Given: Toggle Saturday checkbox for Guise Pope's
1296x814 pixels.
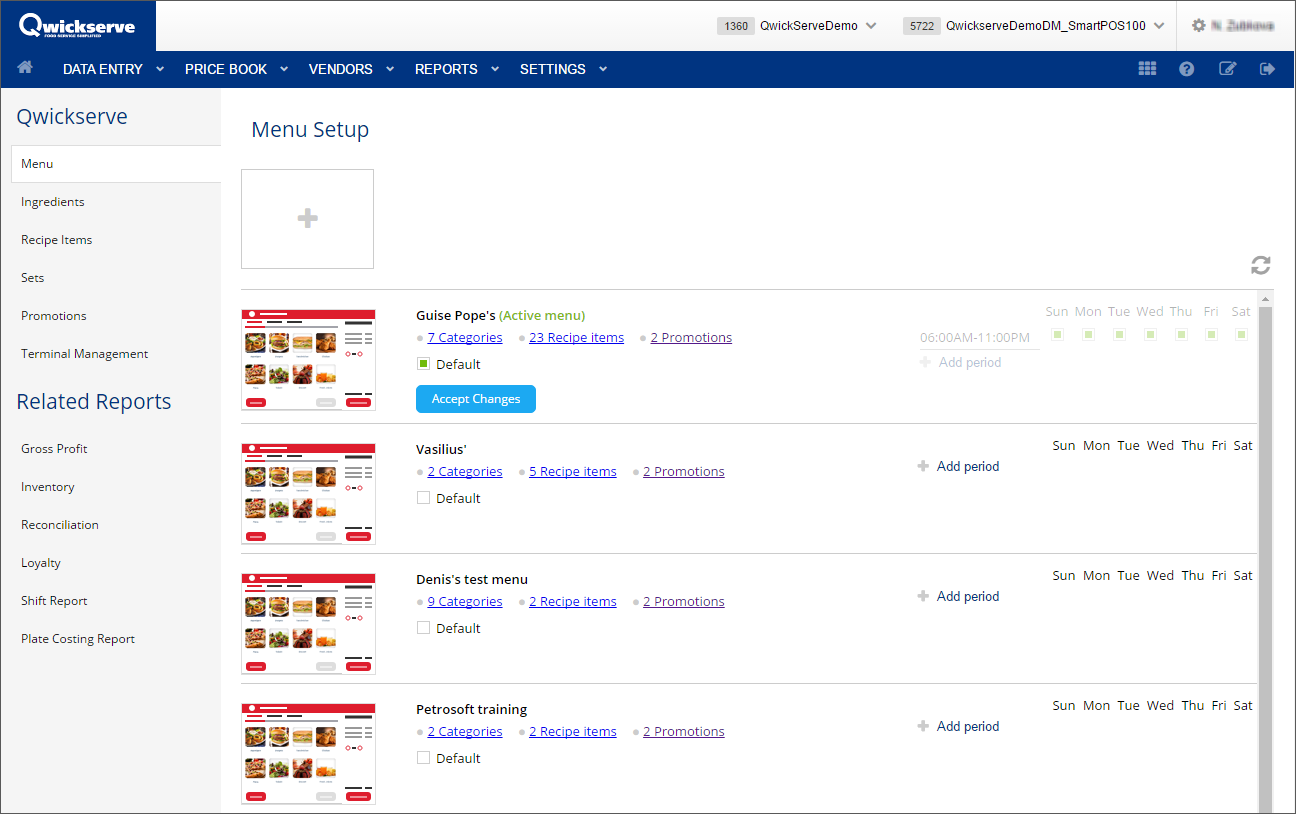Looking at the screenshot, I should [x=1241, y=334].
